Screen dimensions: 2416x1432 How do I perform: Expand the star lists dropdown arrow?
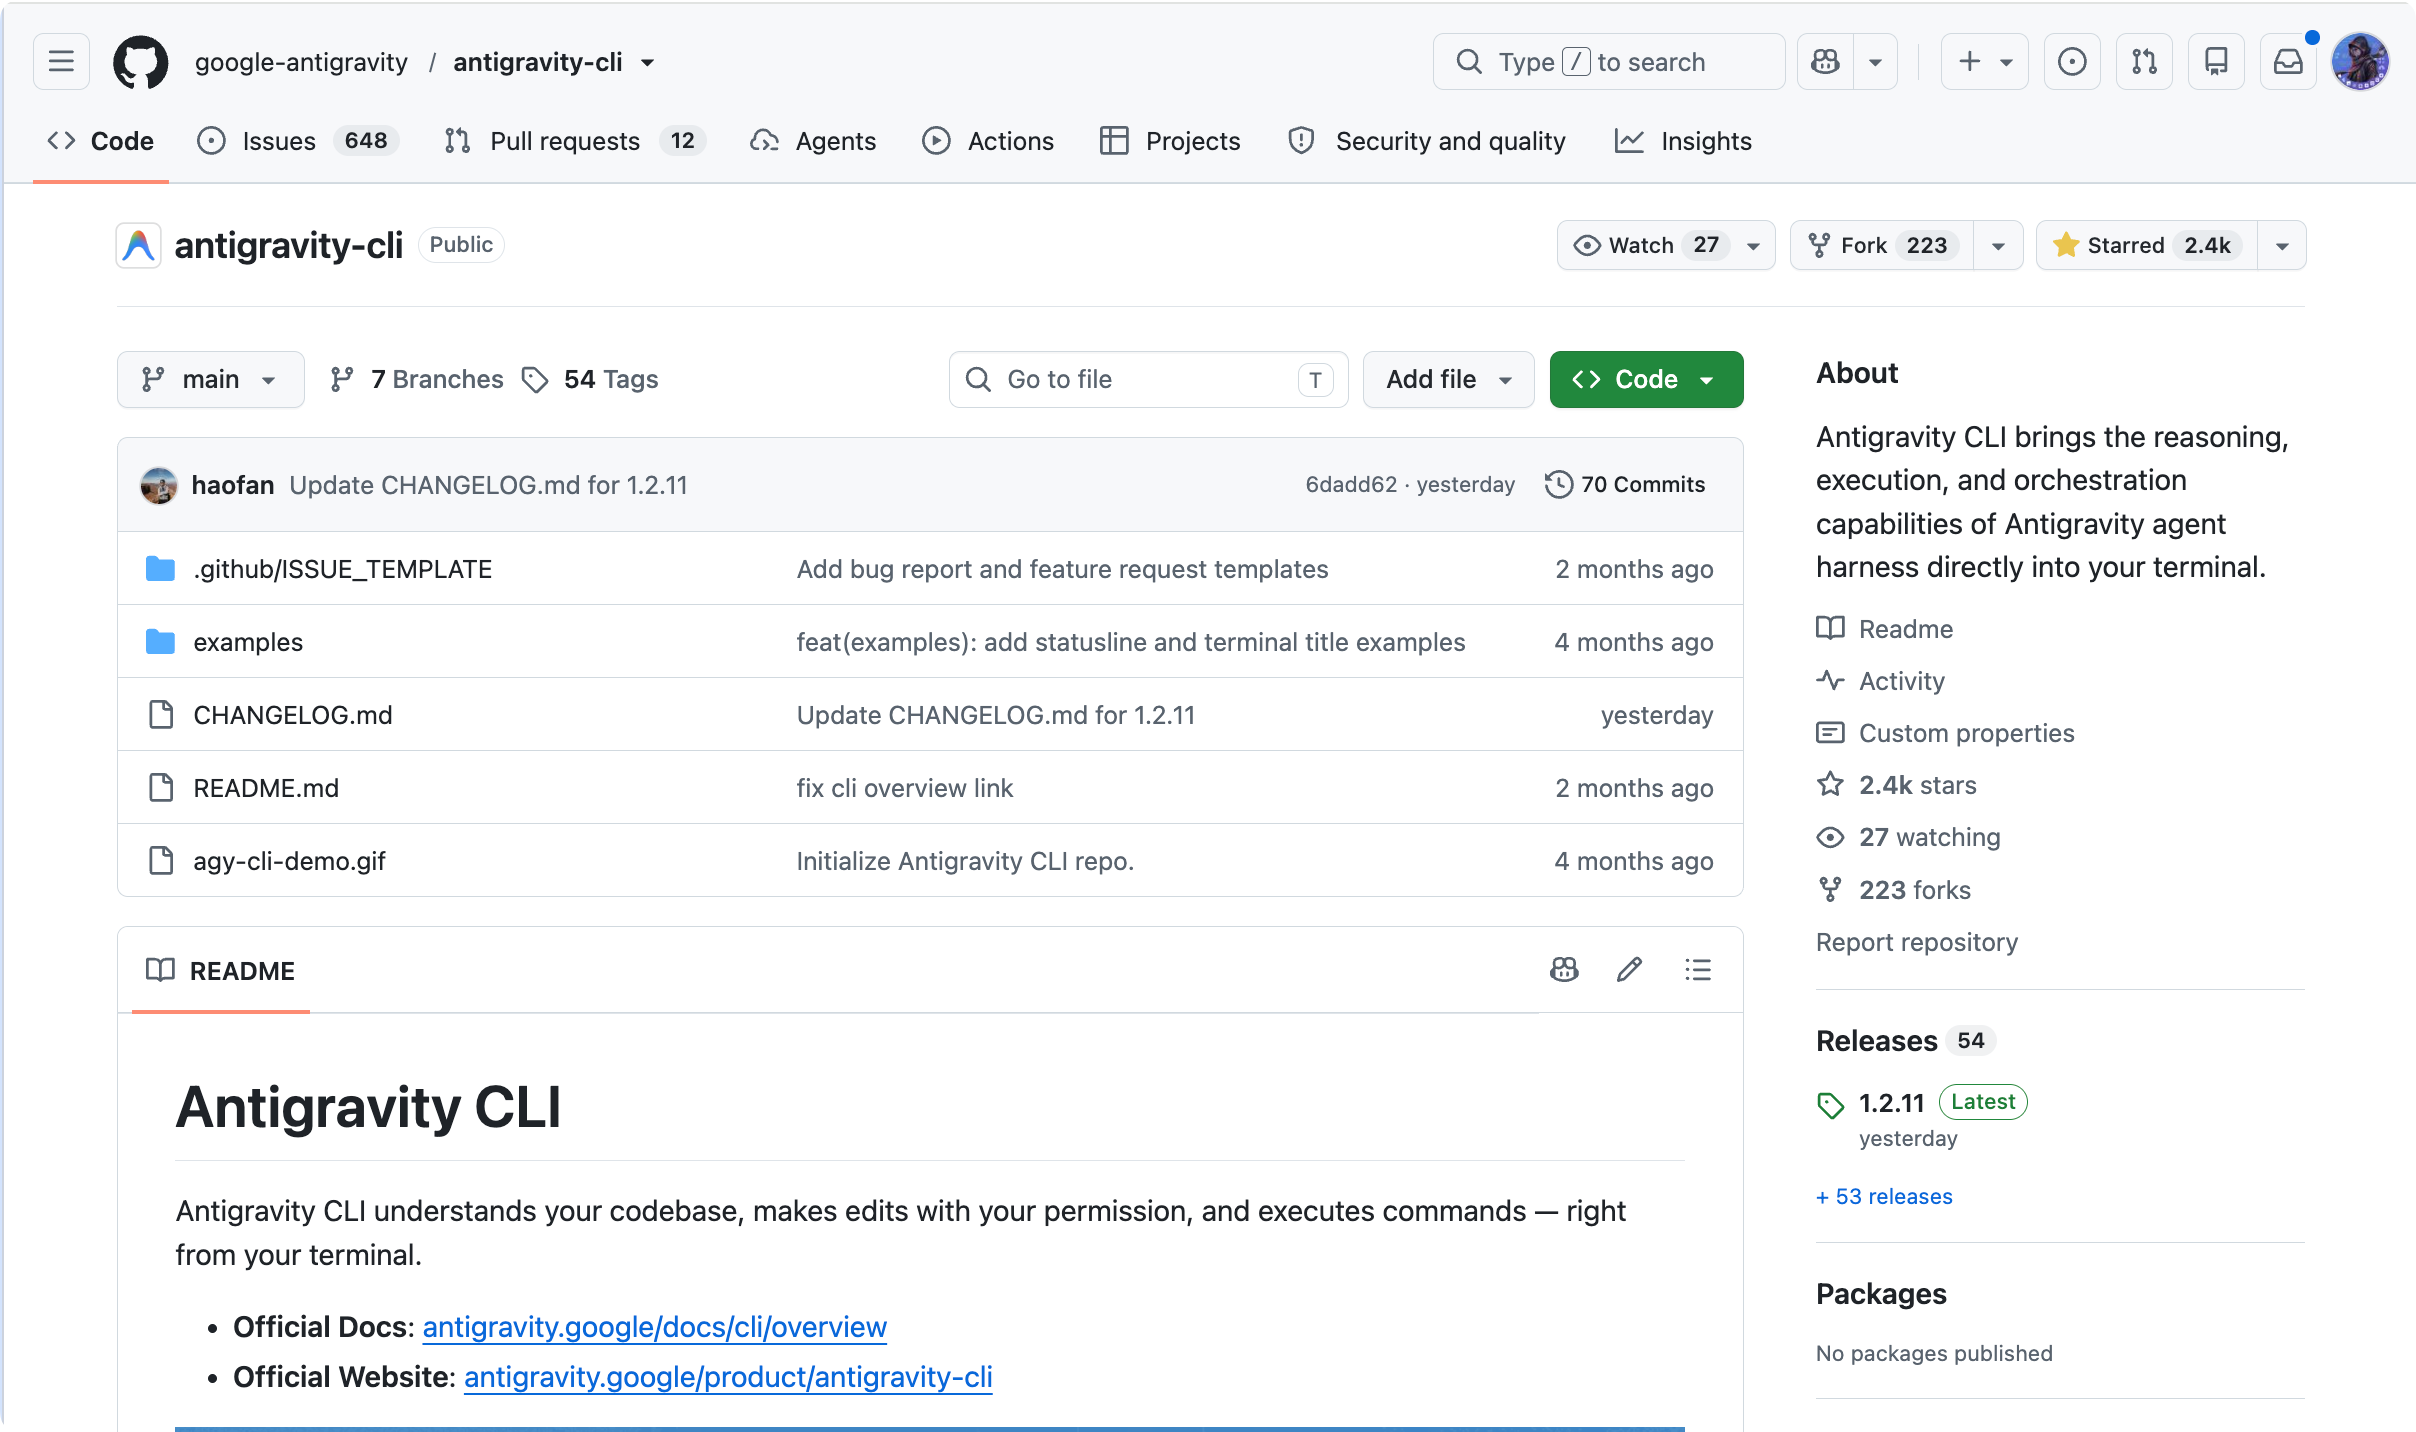tap(2282, 245)
